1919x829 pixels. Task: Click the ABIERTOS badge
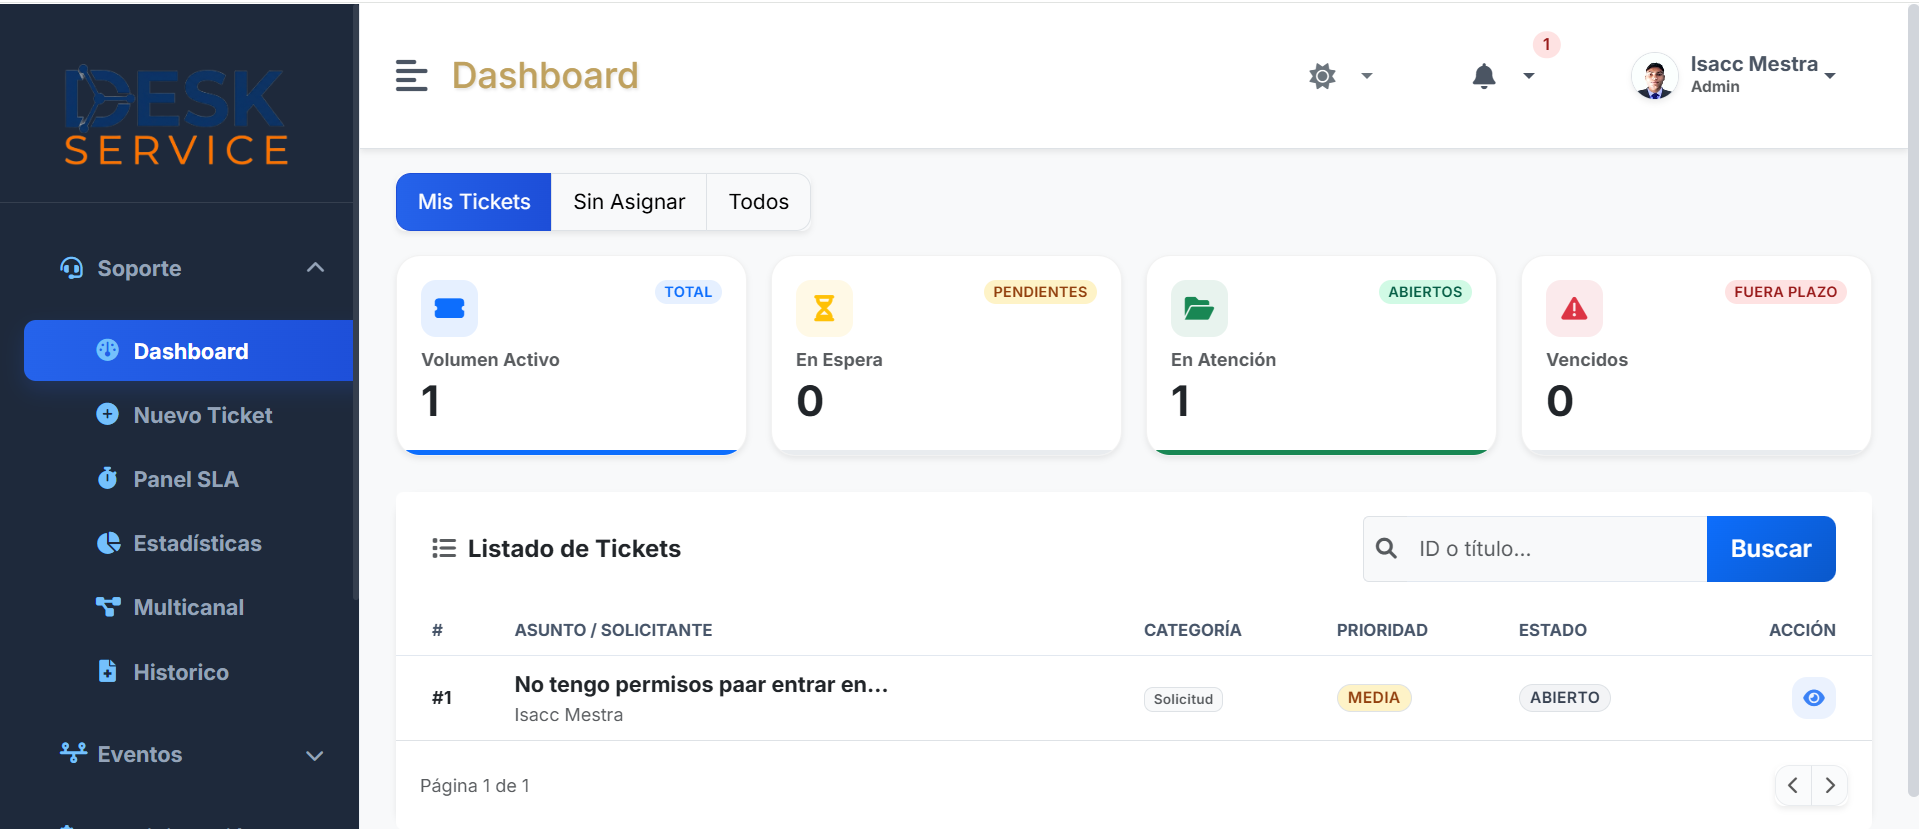(1425, 292)
